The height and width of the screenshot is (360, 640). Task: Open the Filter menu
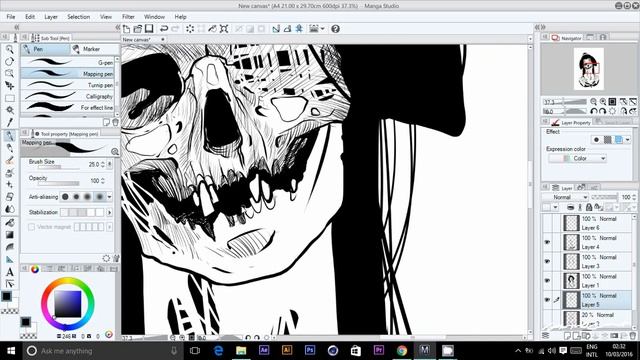pos(128,17)
